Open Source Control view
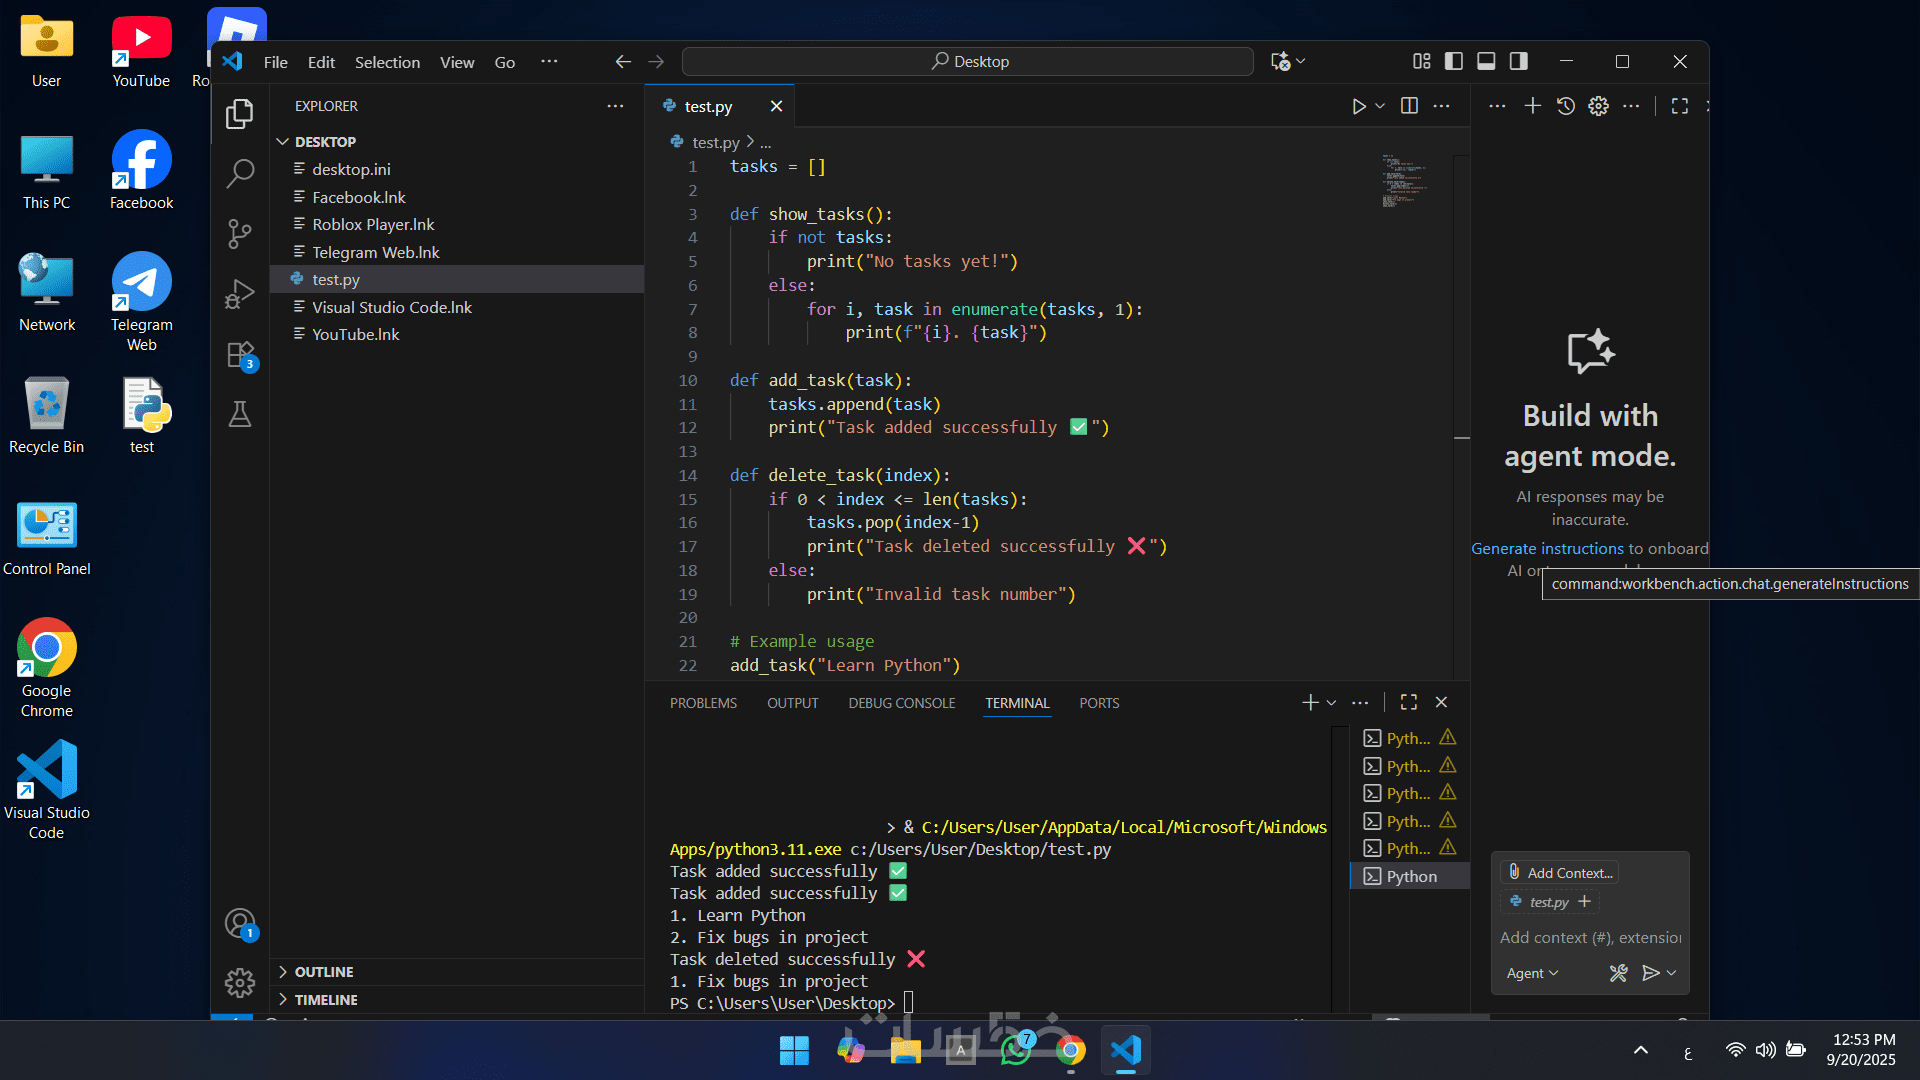Screen dimensions: 1920x1080 (x=240, y=234)
